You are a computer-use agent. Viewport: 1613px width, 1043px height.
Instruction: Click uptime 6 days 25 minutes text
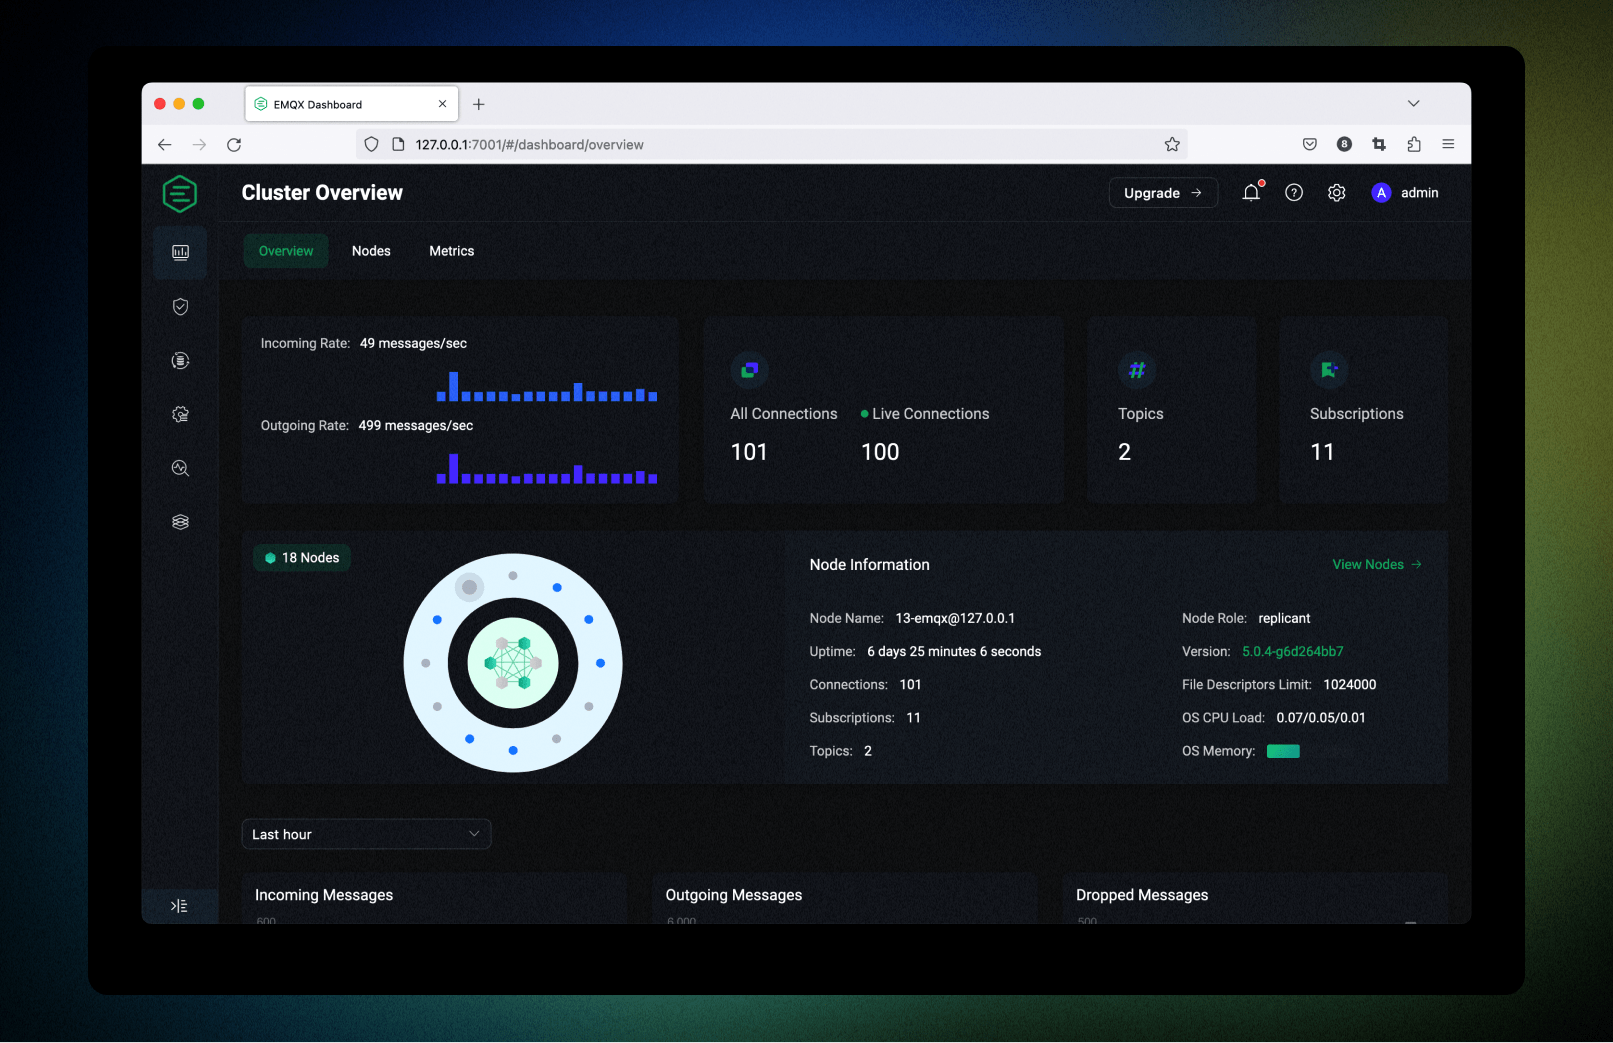point(954,651)
